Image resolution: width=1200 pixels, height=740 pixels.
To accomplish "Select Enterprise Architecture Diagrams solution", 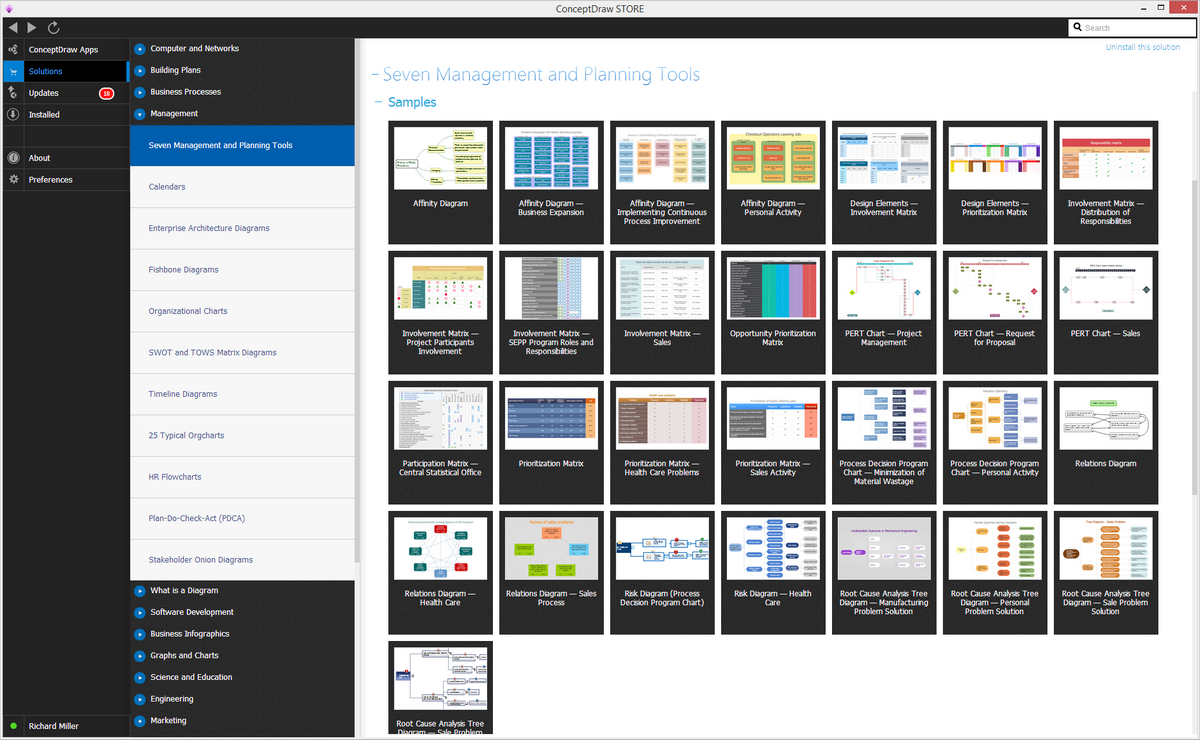I will pyautogui.click(x=242, y=228).
